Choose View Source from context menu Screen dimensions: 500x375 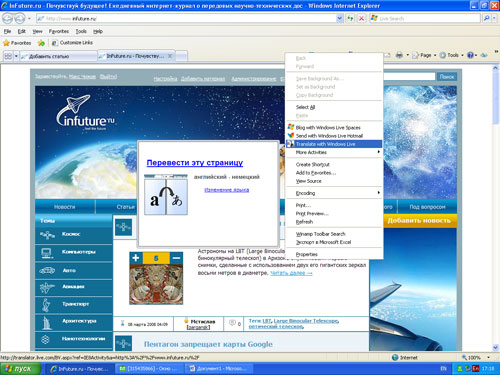pyautogui.click(x=334, y=181)
